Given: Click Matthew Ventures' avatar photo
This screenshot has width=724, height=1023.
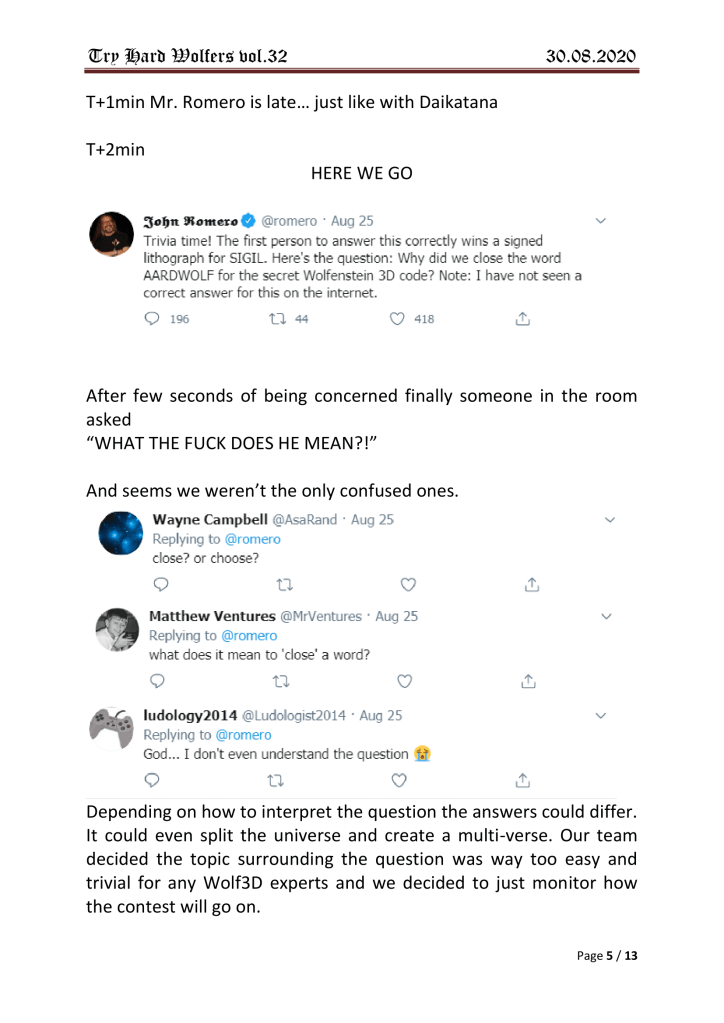Looking at the screenshot, I should click(x=118, y=635).
